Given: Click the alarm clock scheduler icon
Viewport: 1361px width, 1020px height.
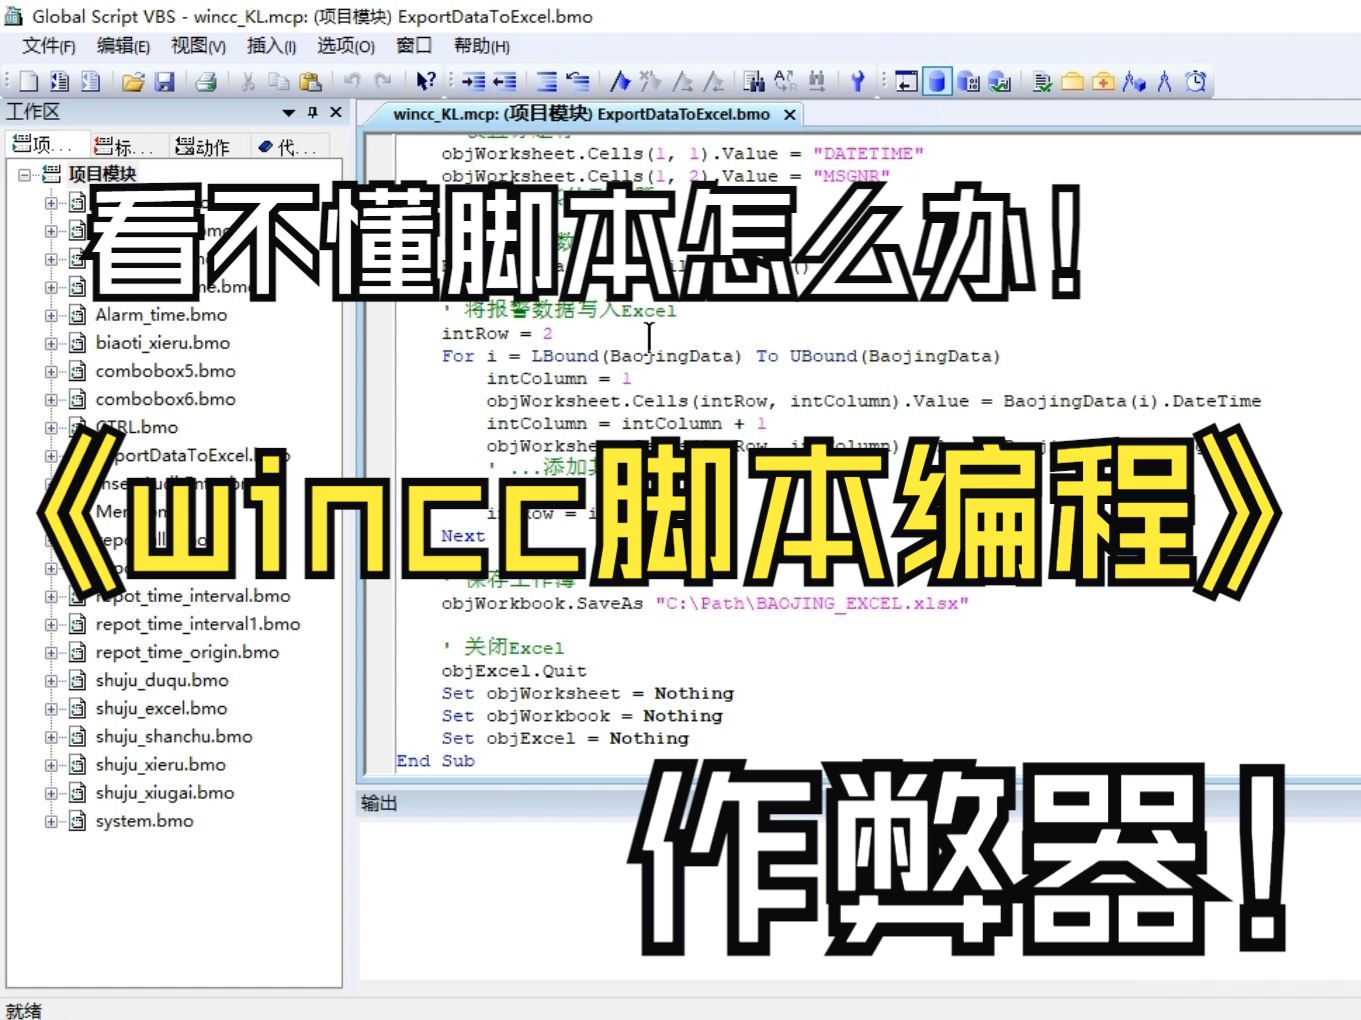Looking at the screenshot, I should pos(1195,82).
